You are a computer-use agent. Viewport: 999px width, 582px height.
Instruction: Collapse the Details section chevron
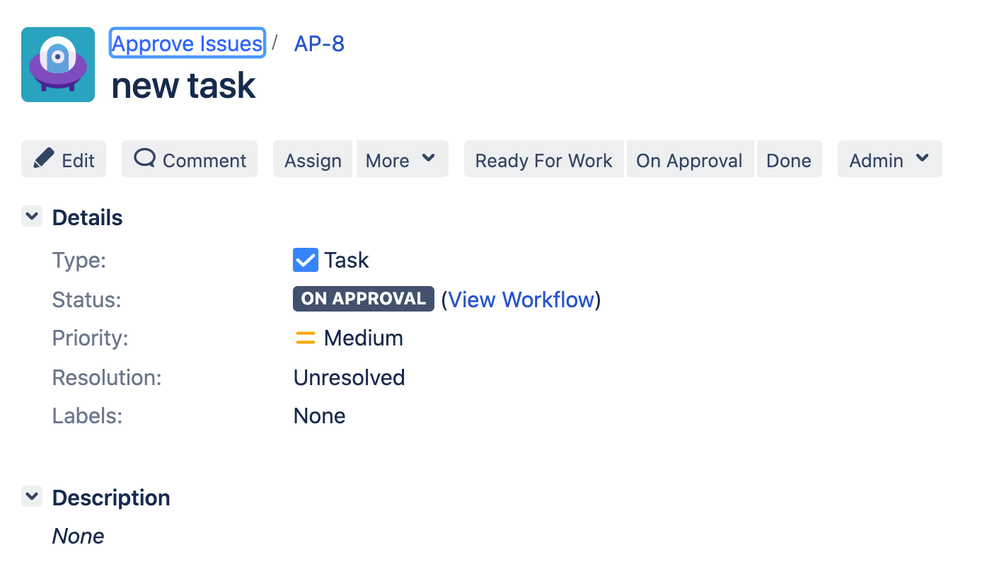pyautogui.click(x=32, y=216)
